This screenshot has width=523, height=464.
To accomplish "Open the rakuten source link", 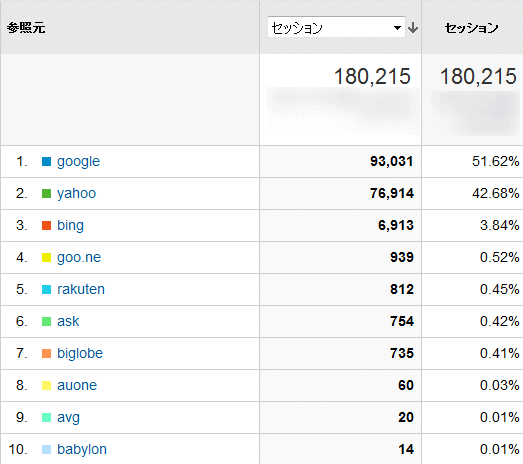I will coord(81,289).
